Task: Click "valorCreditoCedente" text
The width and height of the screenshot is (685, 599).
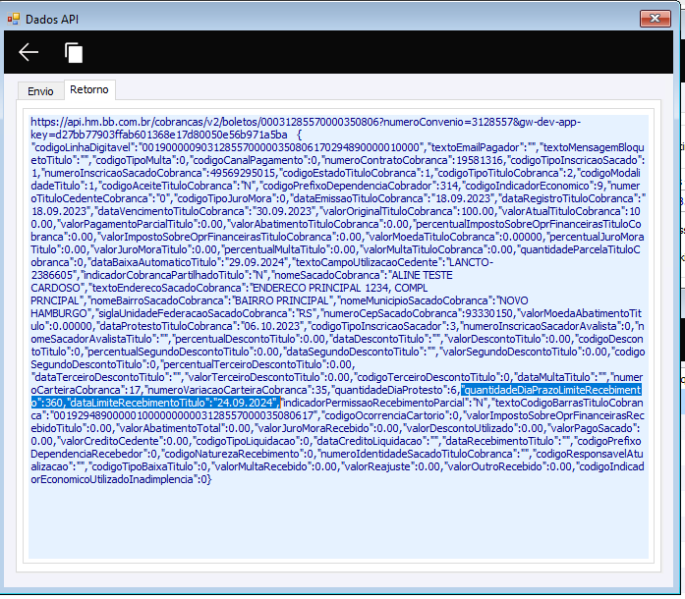Action: (x=108, y=441)
